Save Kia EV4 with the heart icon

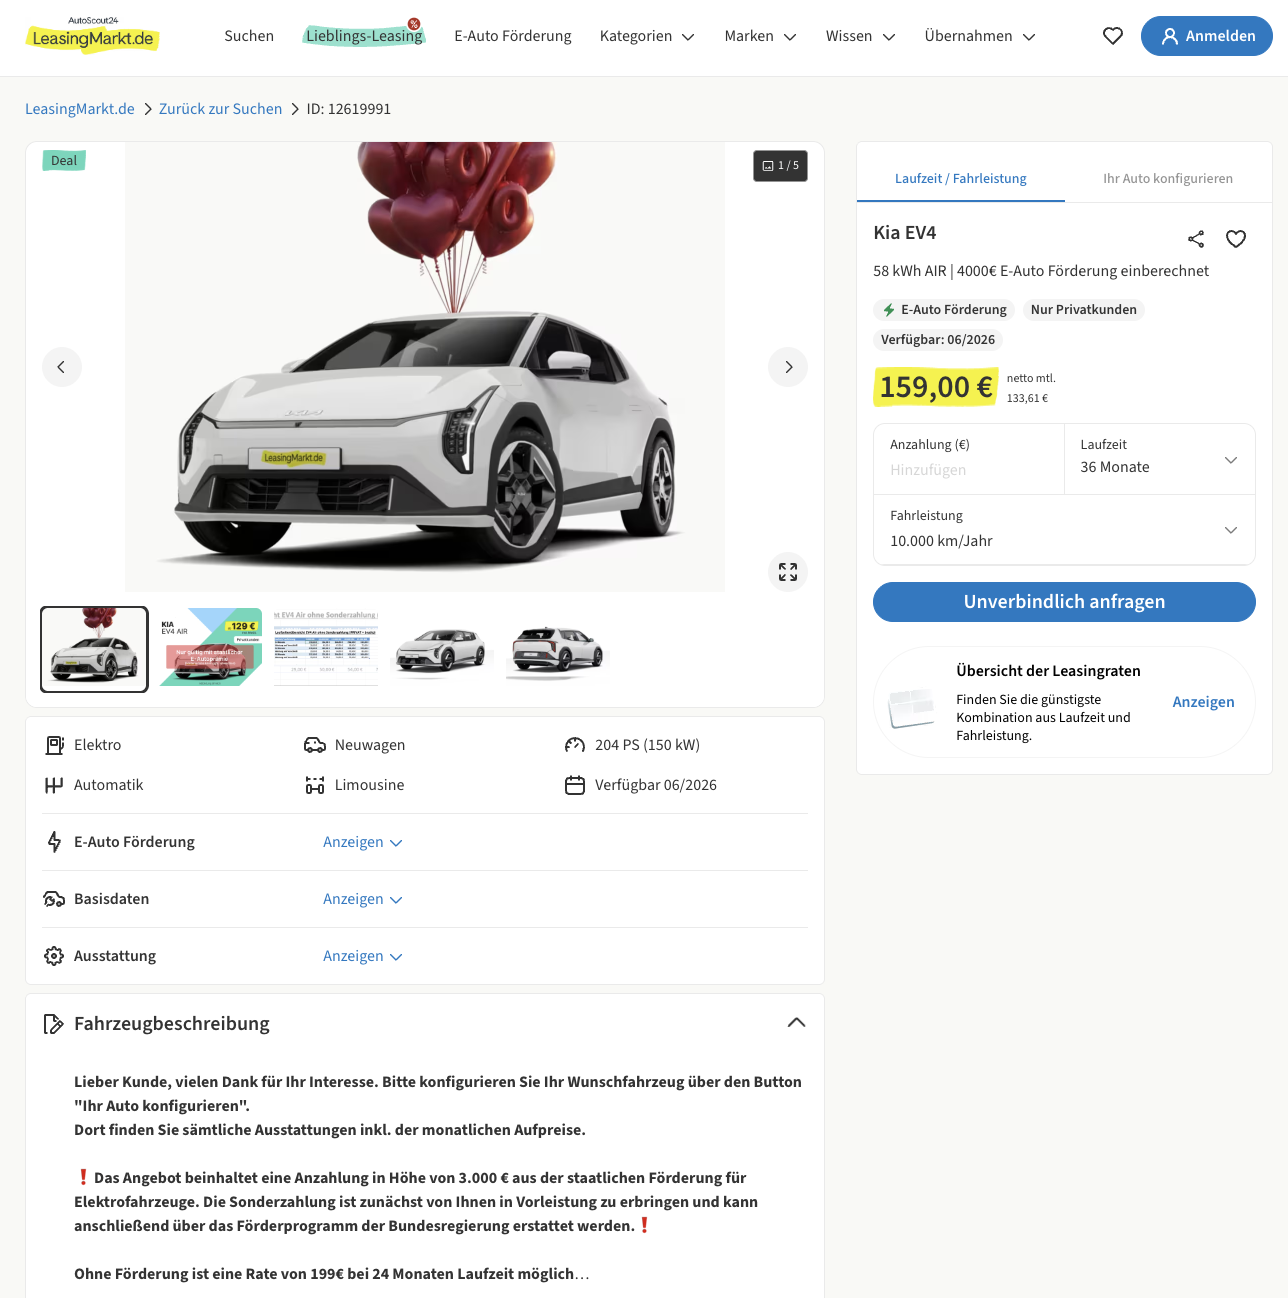point(1236,239)
